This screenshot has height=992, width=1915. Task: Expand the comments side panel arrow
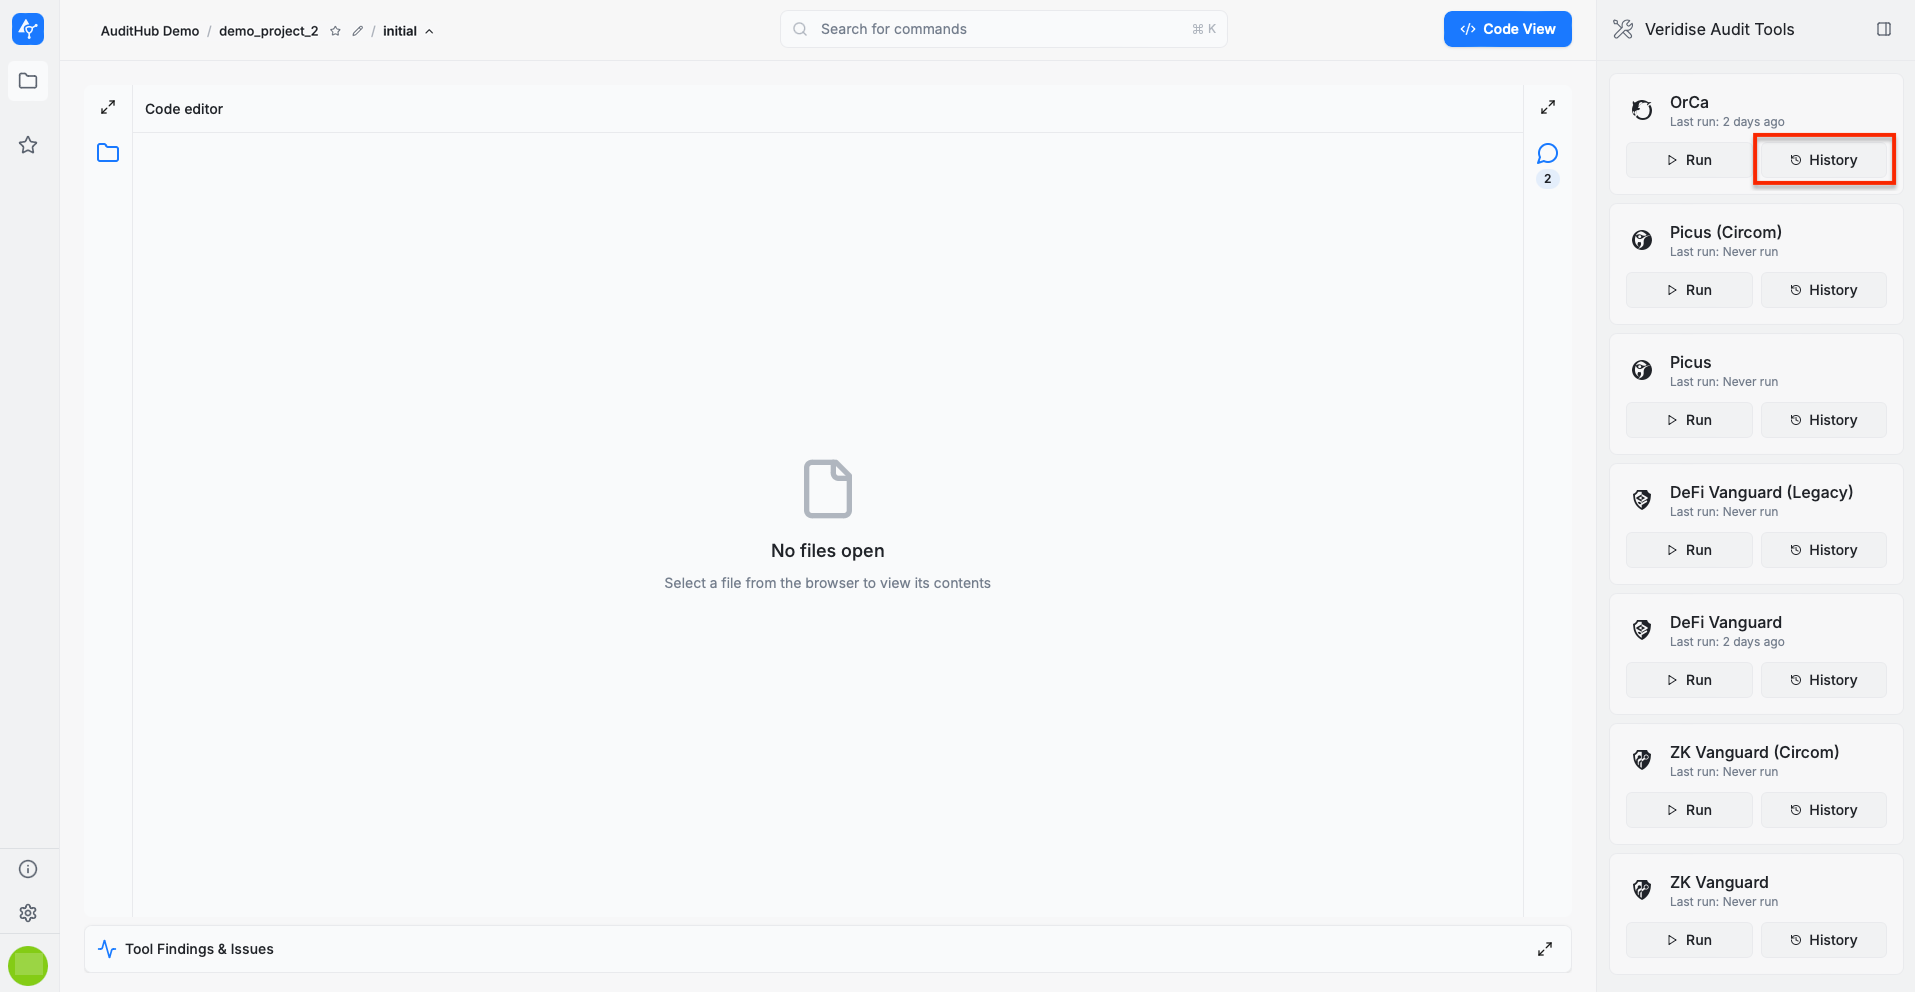click(x=1547, y=107)
